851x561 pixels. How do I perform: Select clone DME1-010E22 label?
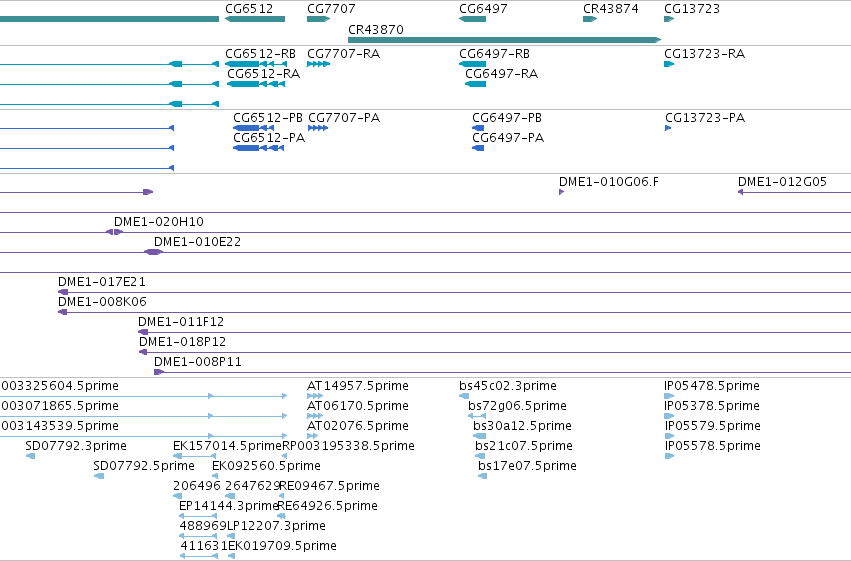click(x=198, y=242)
